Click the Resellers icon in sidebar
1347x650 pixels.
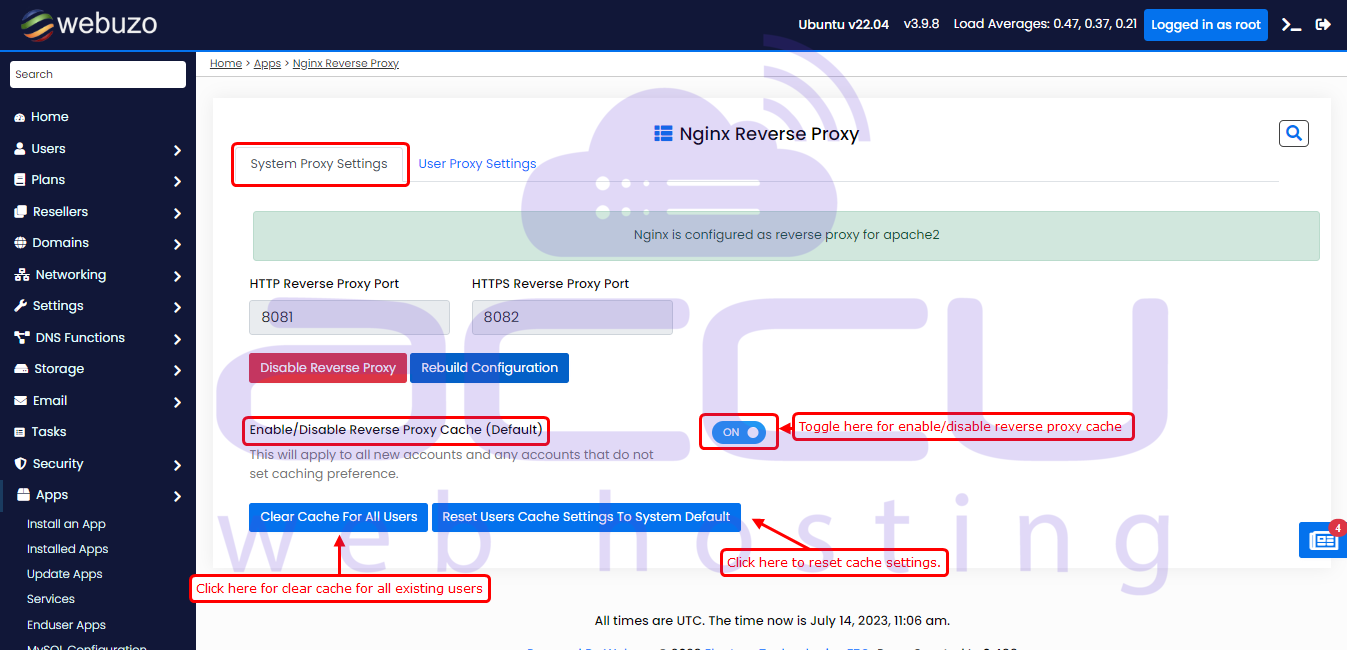tap(20, 212)
